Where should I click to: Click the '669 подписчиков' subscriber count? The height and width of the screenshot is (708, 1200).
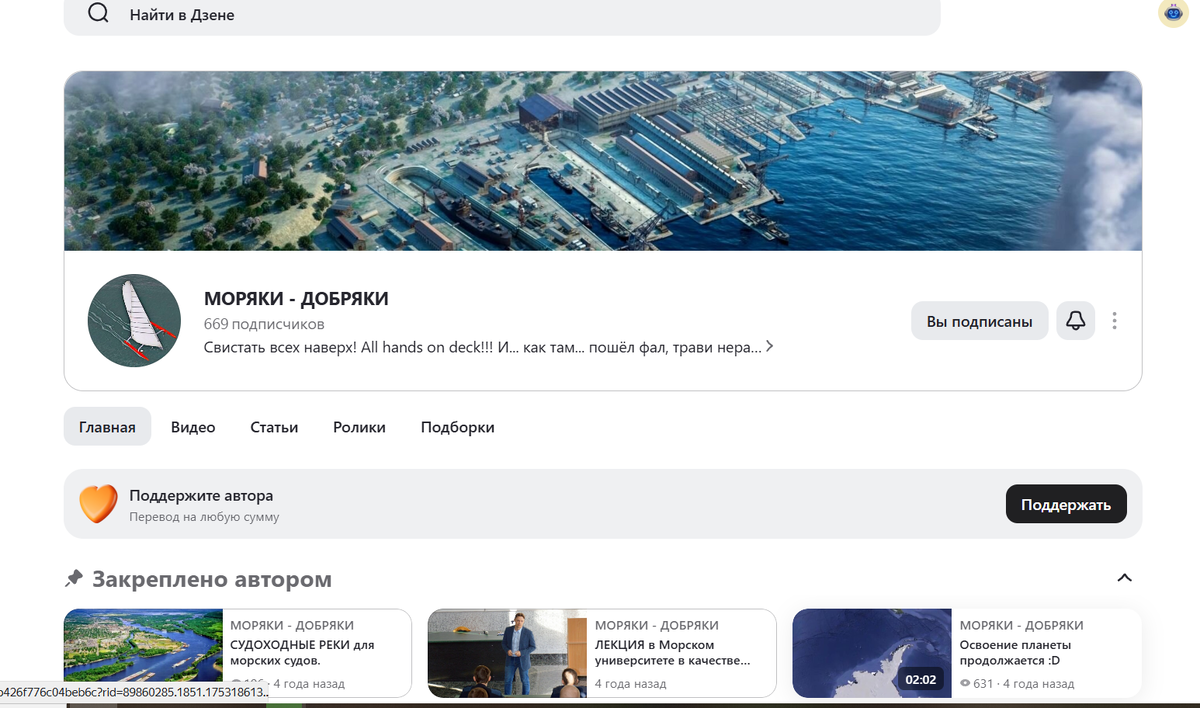coord(264,324)
